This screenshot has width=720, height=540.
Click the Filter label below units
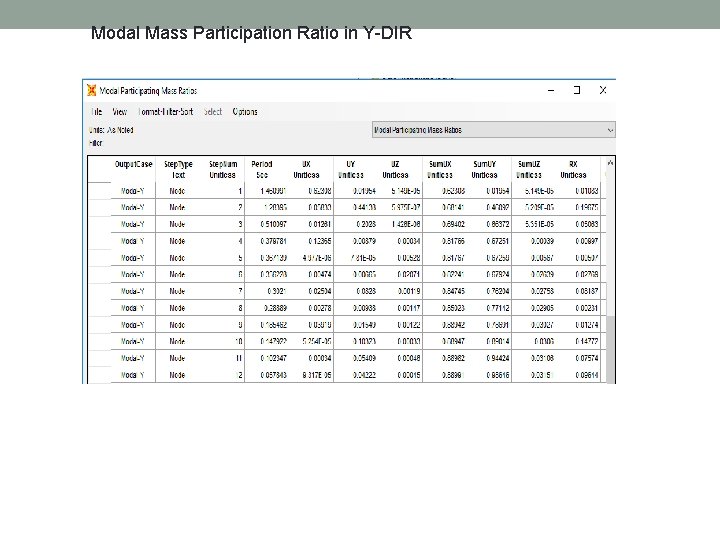(96, 143)
